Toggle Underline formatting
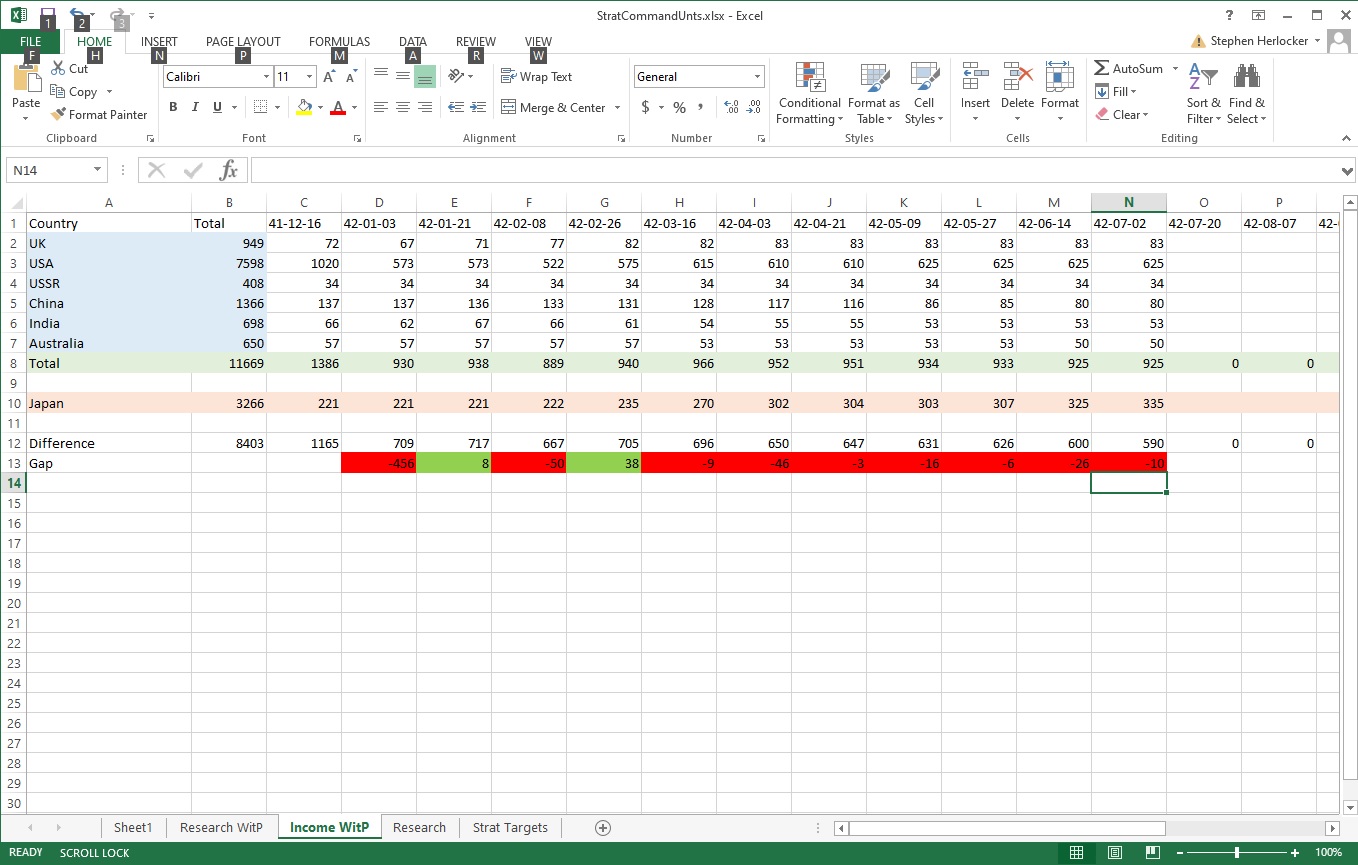 click(217, 107)
